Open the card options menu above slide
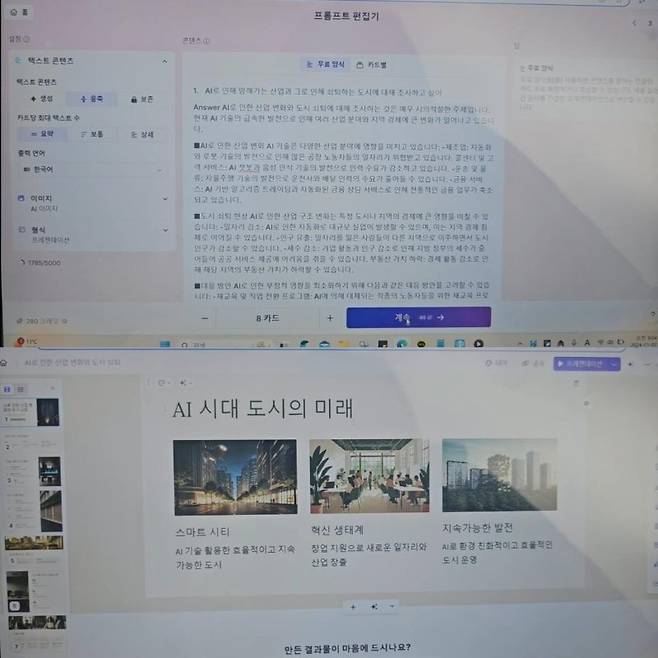 coord(163,383)
